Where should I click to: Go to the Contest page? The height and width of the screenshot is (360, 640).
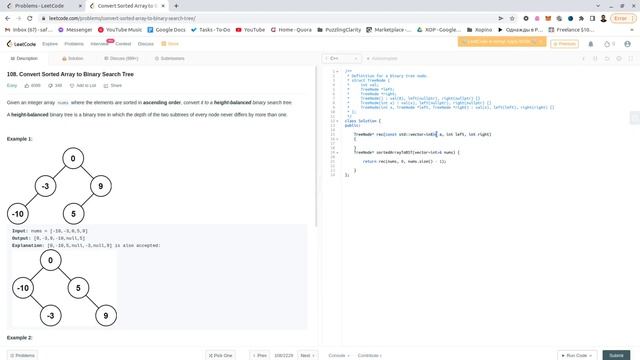tap(123, 44)
